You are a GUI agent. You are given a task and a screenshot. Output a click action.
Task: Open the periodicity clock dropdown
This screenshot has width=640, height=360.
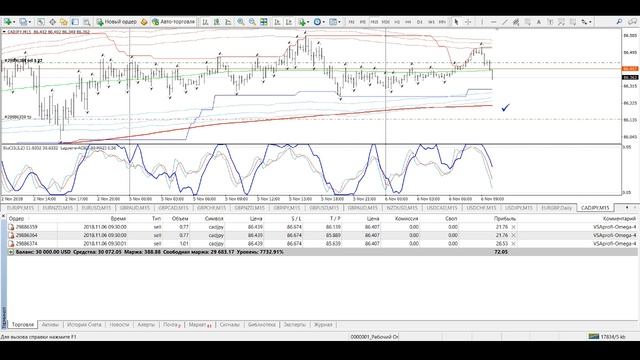(x=319, y=22)
